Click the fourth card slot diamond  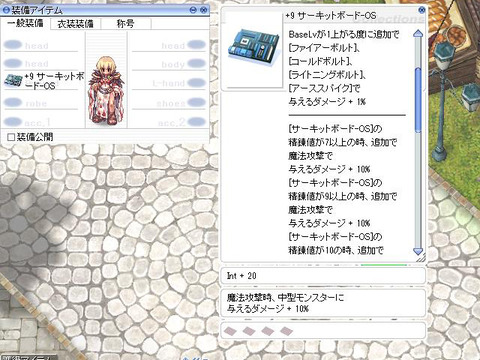(x=287, y=331)
